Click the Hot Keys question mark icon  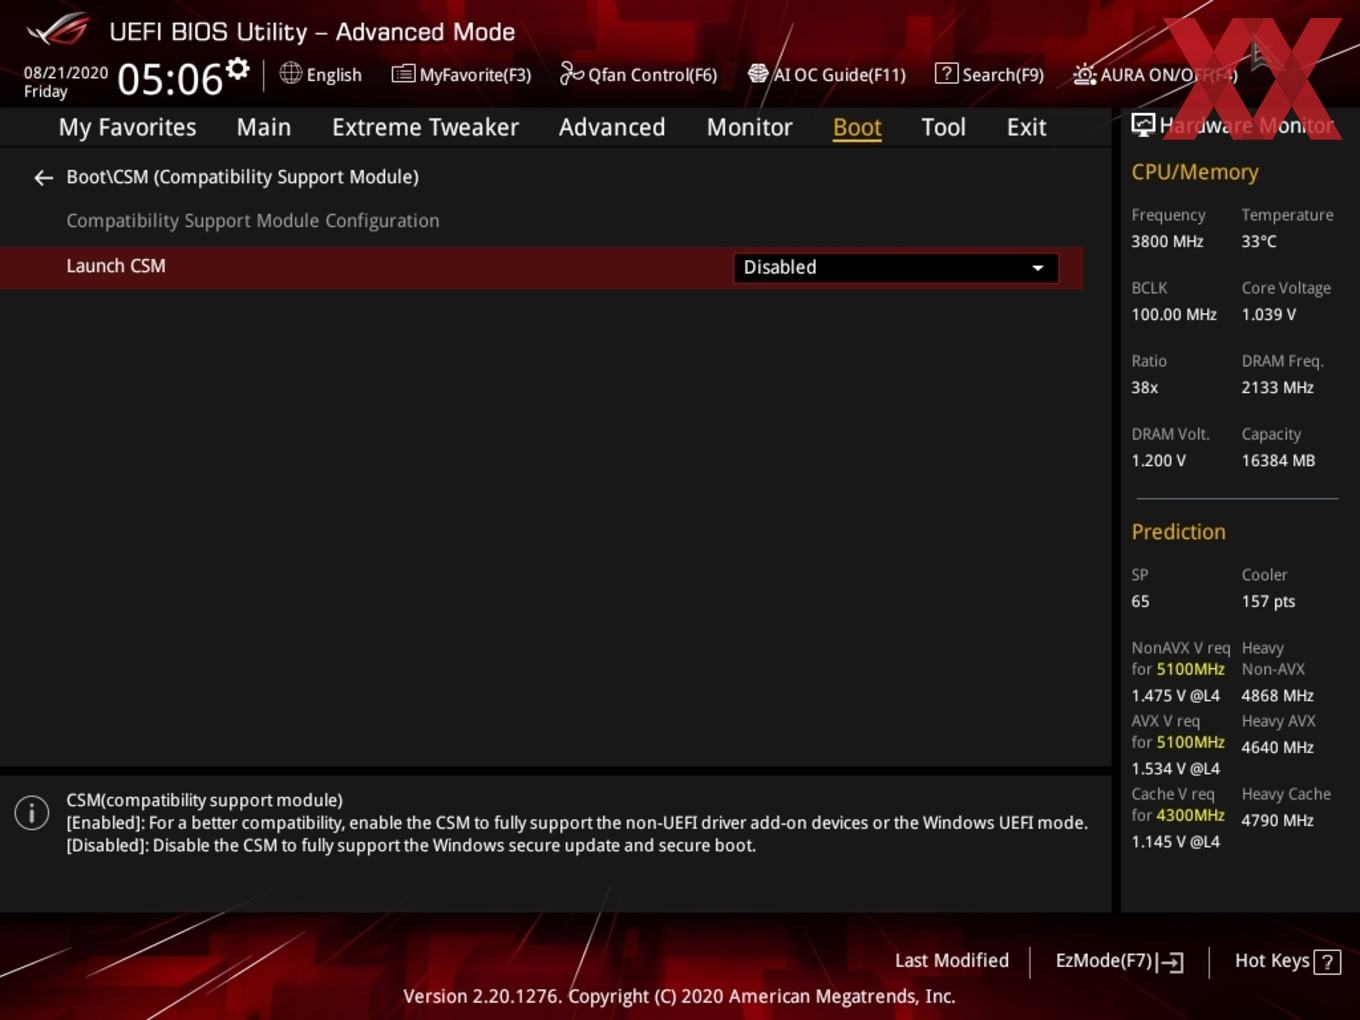point(1327,962)
